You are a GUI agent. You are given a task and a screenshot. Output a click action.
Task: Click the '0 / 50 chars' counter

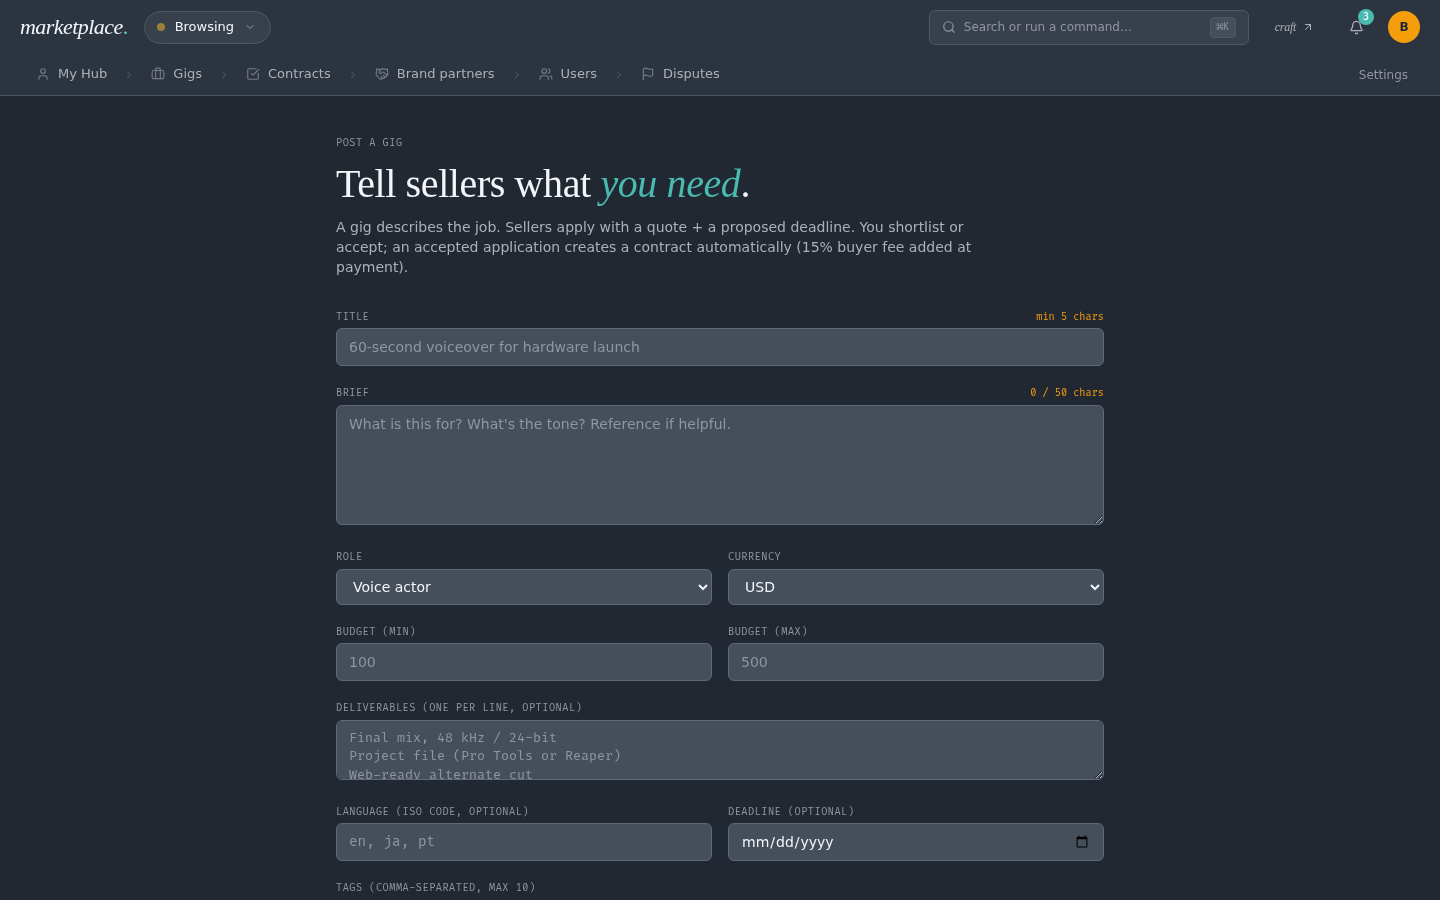(x=1067, y=393)
